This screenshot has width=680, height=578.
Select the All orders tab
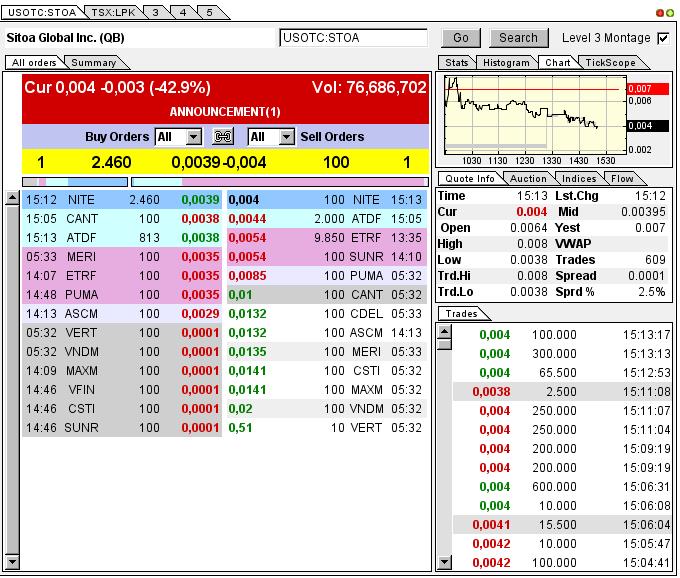34,62
